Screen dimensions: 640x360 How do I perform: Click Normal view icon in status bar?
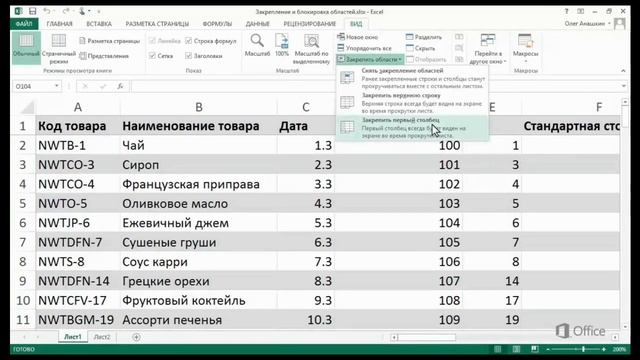coord(498,349)
